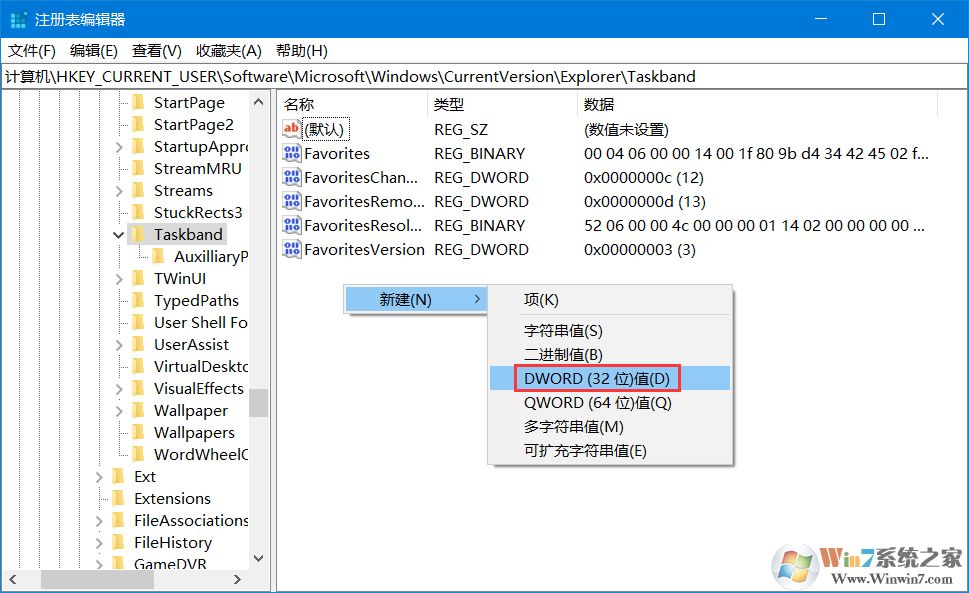This screenshot has height=593, width=969.
Task: Open the FavoritesChan REG_DWORD value
Action: [x=349, y=177]
